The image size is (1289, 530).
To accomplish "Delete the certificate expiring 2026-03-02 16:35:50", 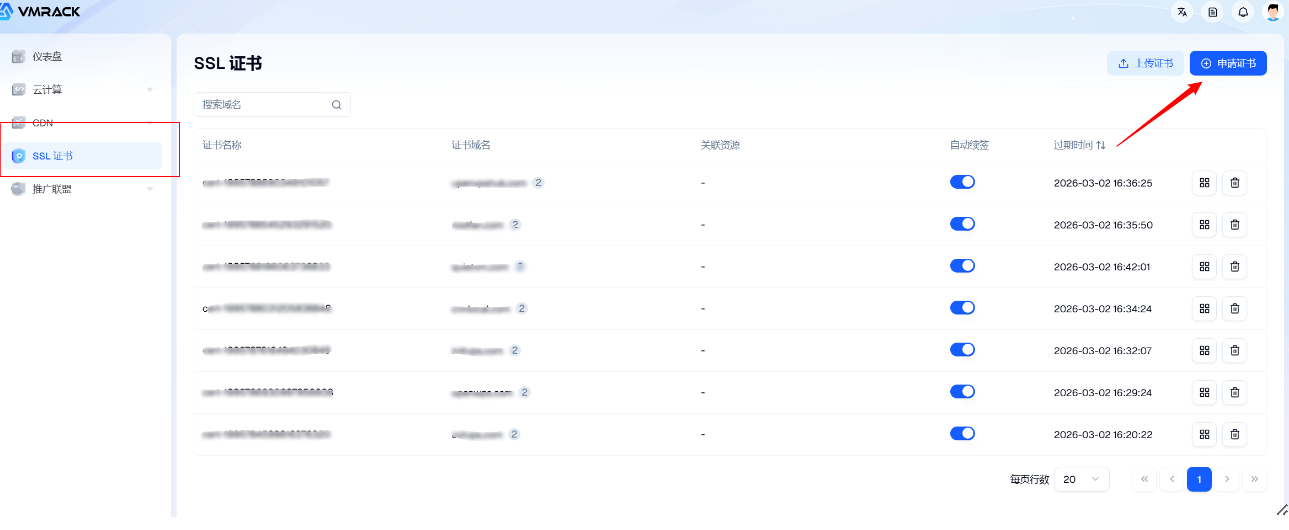I will [x=1234, y=225].
